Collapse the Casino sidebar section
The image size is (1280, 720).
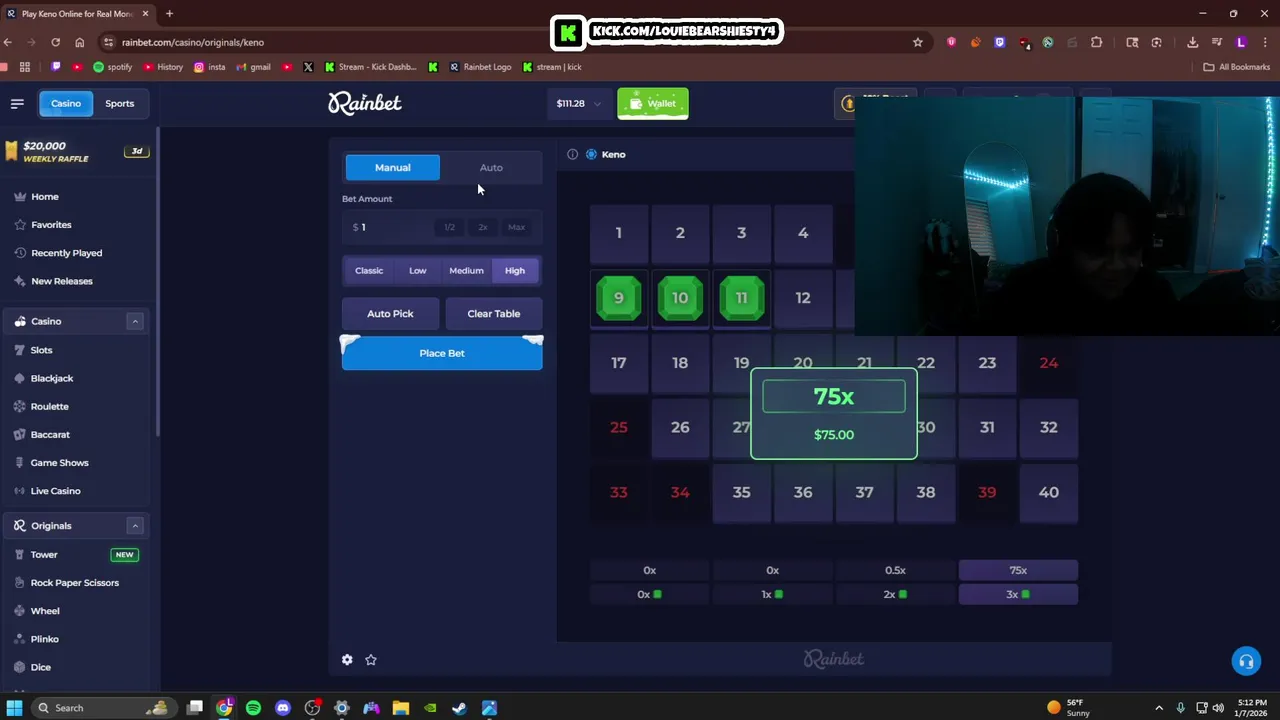[x=135, y=321]
